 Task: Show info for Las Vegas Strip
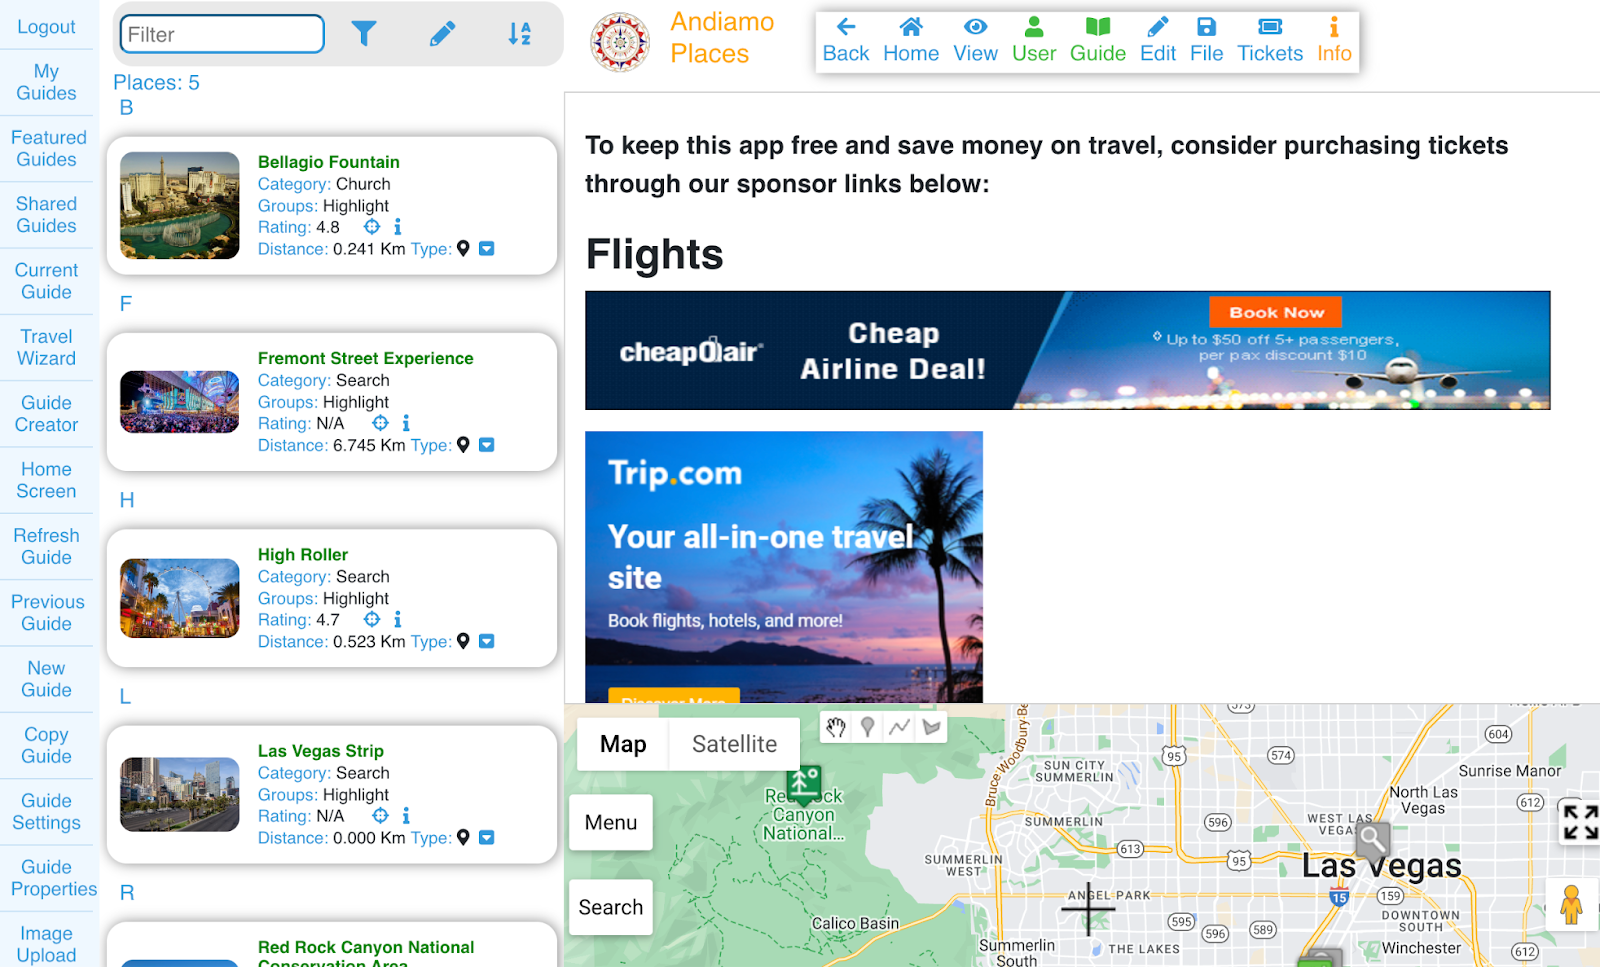[406, 816]
